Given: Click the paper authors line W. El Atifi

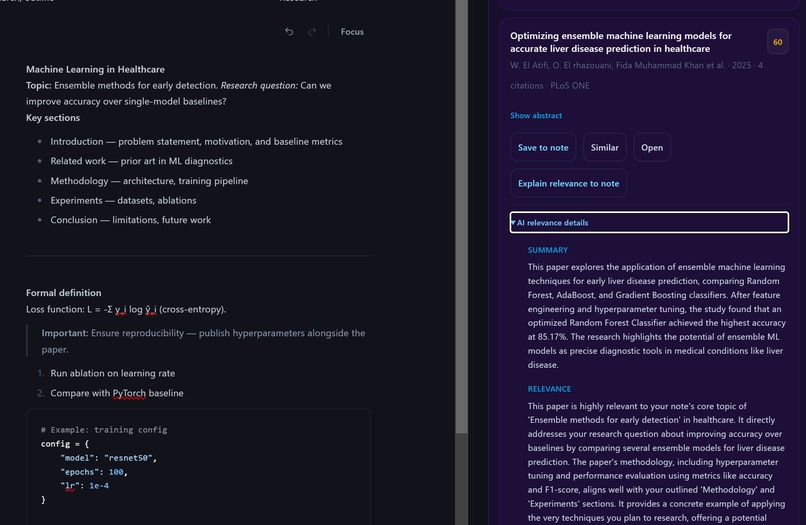Looking at the screenshot, I should pyautogui.click(x=636, y=65).
